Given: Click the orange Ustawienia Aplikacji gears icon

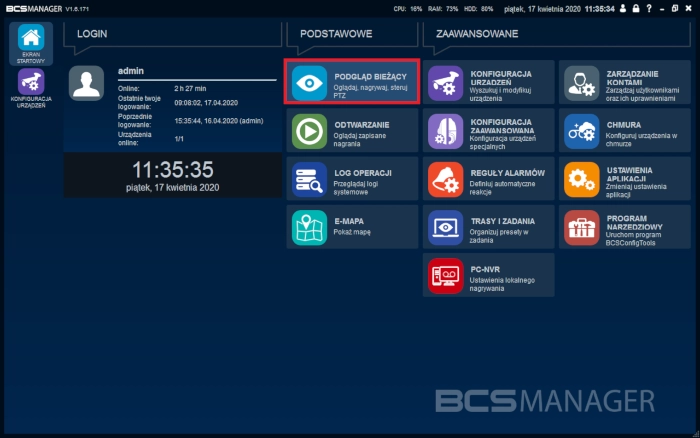Looking at the screenshot, I should click(581, 179).
